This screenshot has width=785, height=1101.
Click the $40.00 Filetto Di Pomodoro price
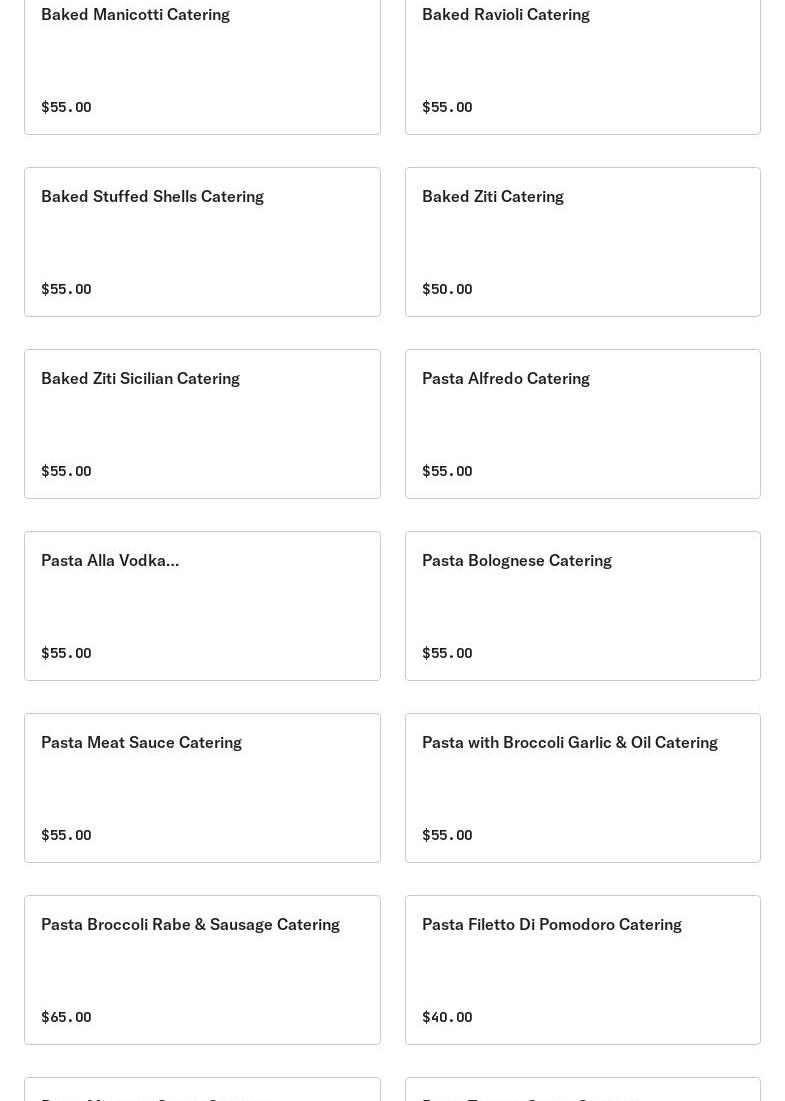pyautogui.click(x=447, y=1017)
